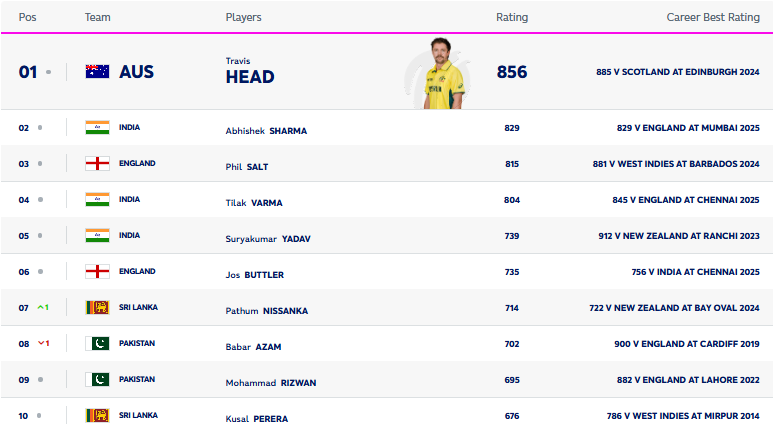Select the Career Best Rating column header
Screen dimensions: 773x431
[713, 17]
